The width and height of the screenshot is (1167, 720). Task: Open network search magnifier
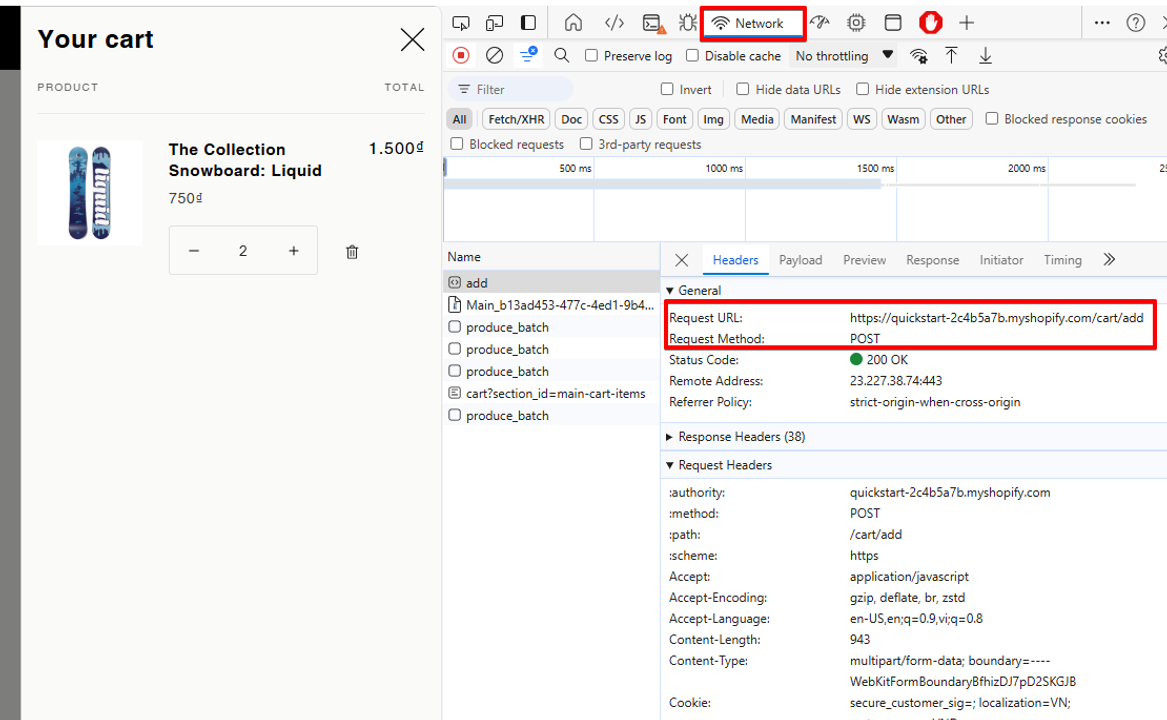pyautogui.click(x=562, y=56)
